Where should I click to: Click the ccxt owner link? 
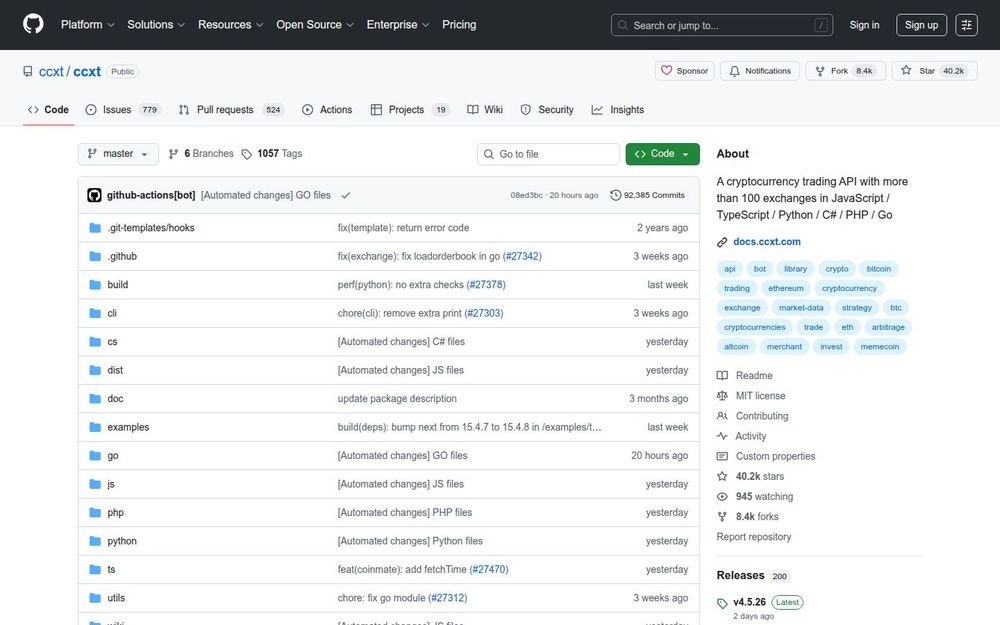[x=51, y=71]
